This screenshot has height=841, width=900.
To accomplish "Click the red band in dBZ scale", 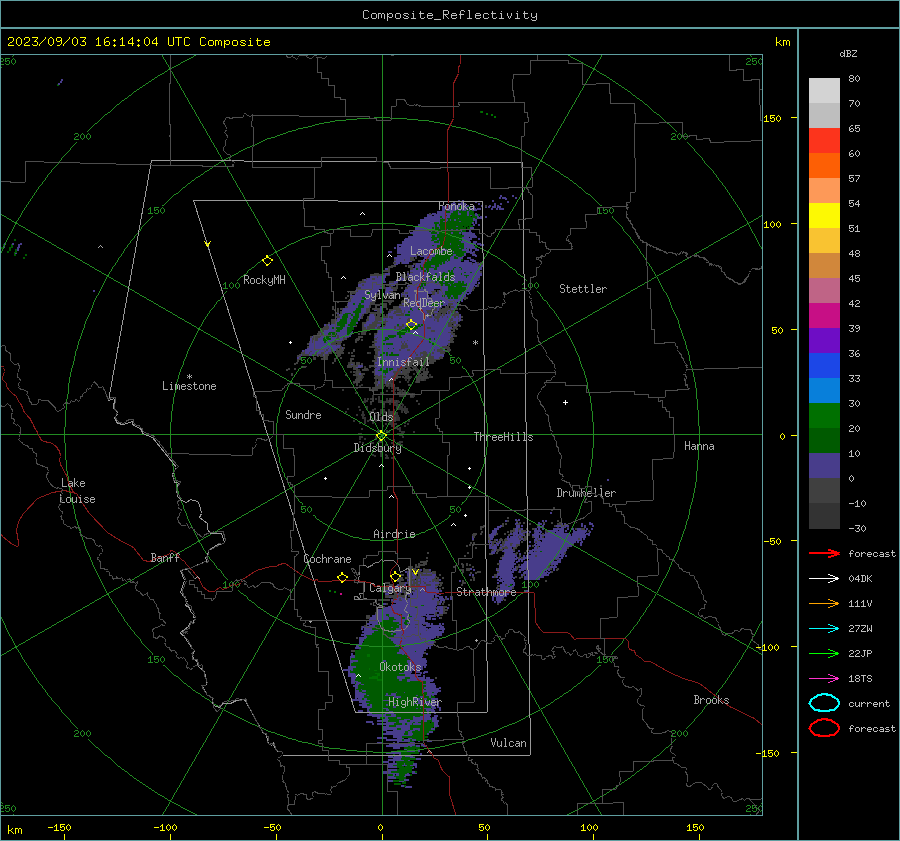I will coord(824,141).
